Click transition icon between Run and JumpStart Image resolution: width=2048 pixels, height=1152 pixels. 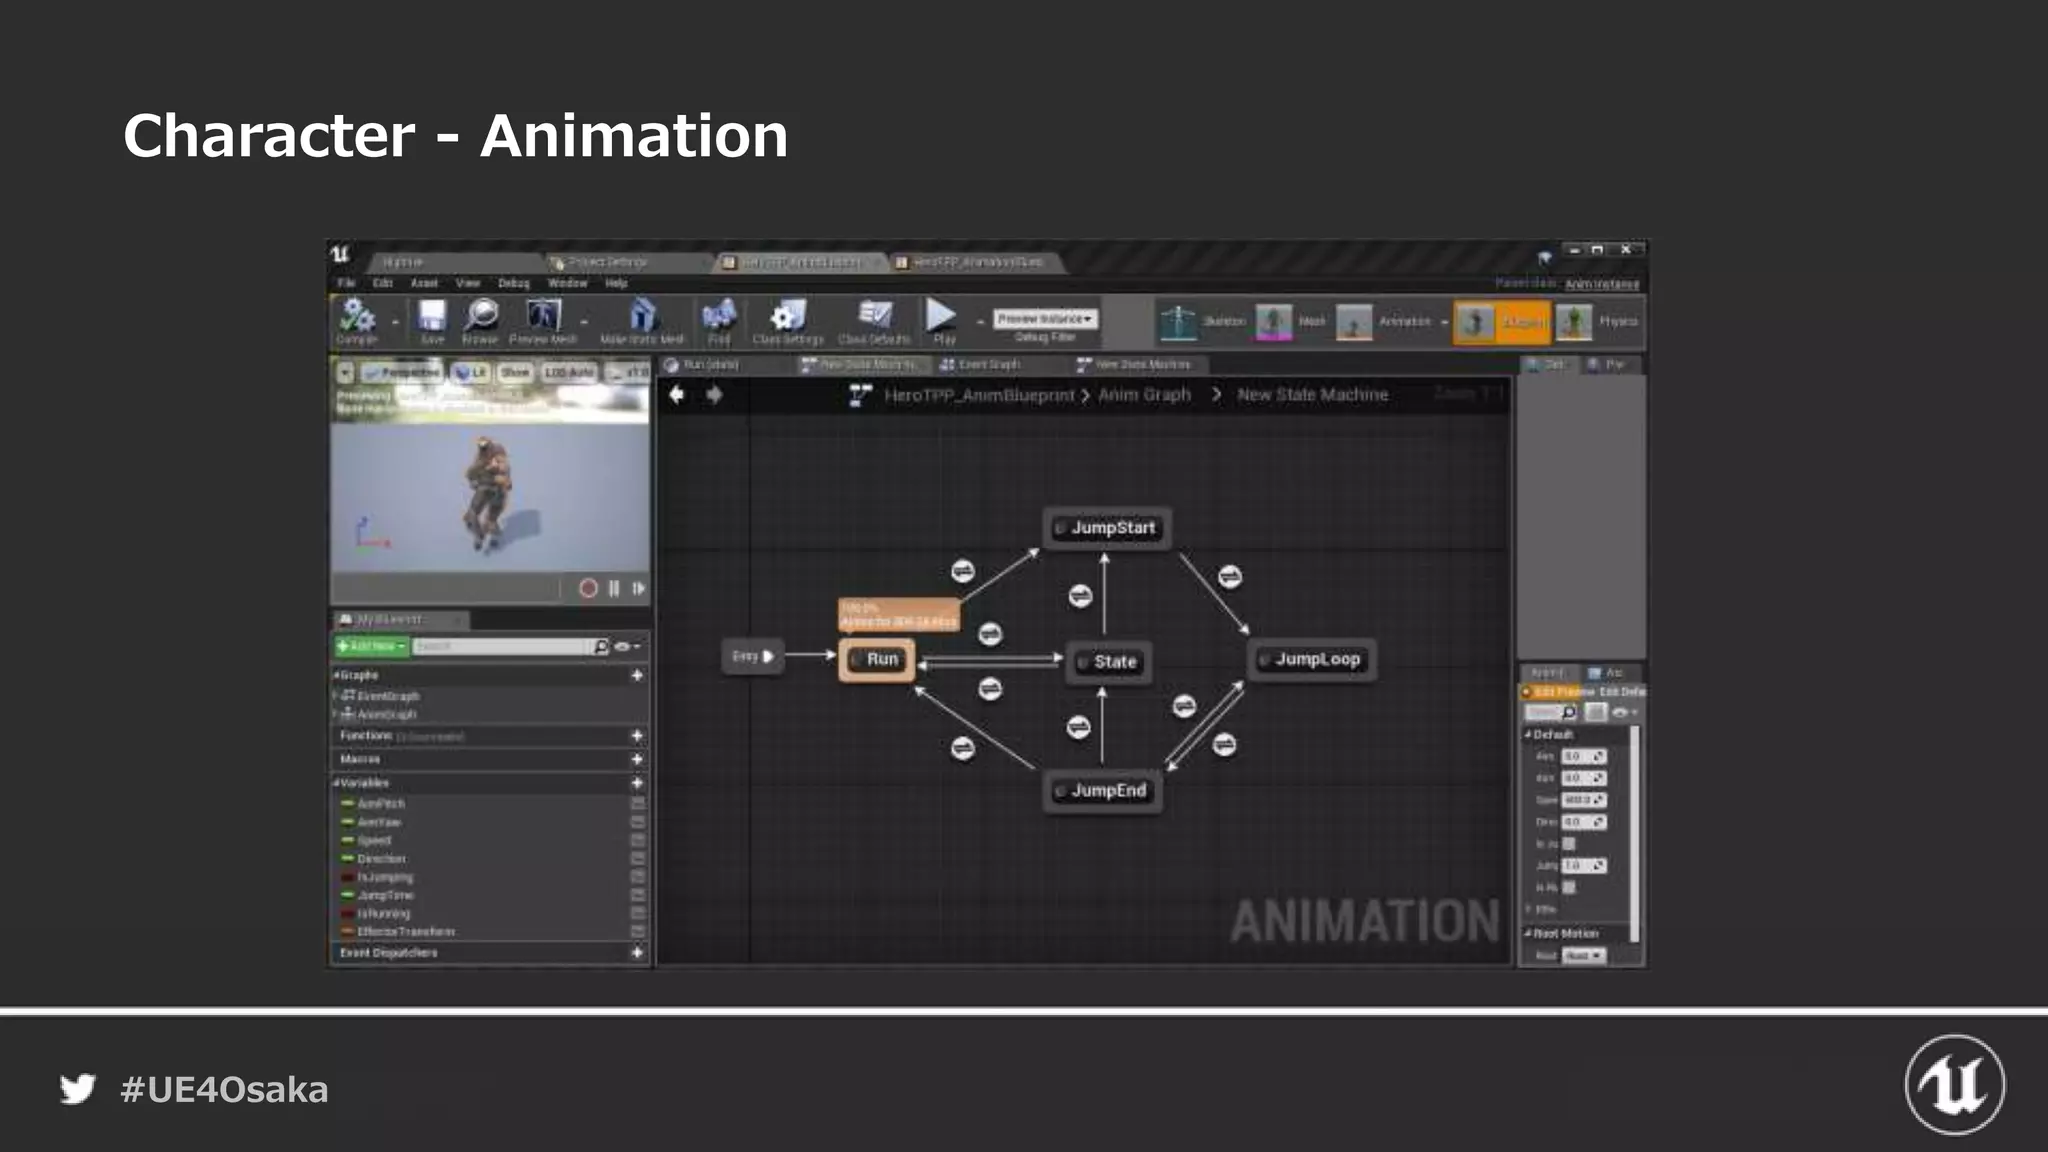coord(962,571)
